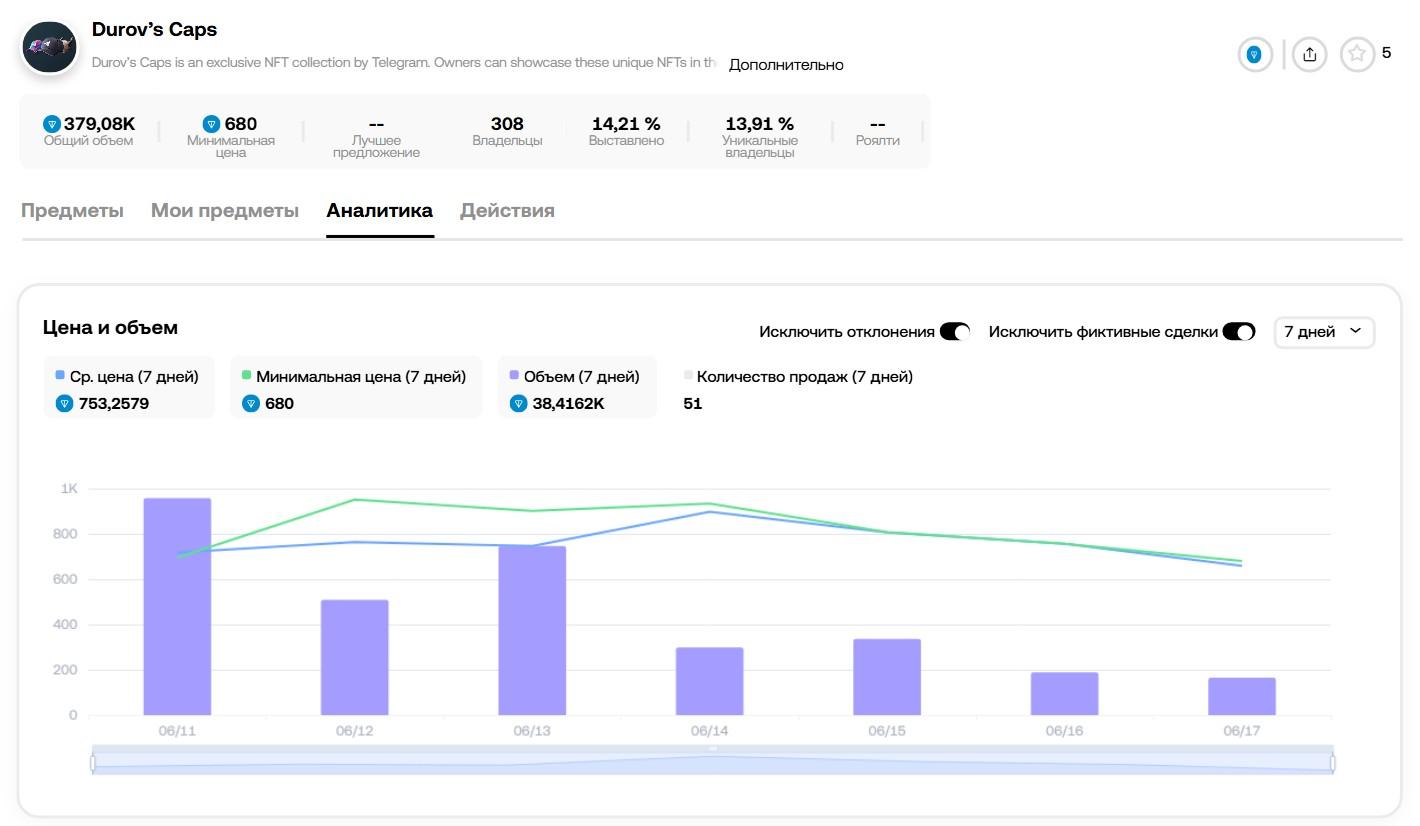Click the TON blockchain icon button
Viewport: 1420px width, 826px height.
tap(1255, 54)
